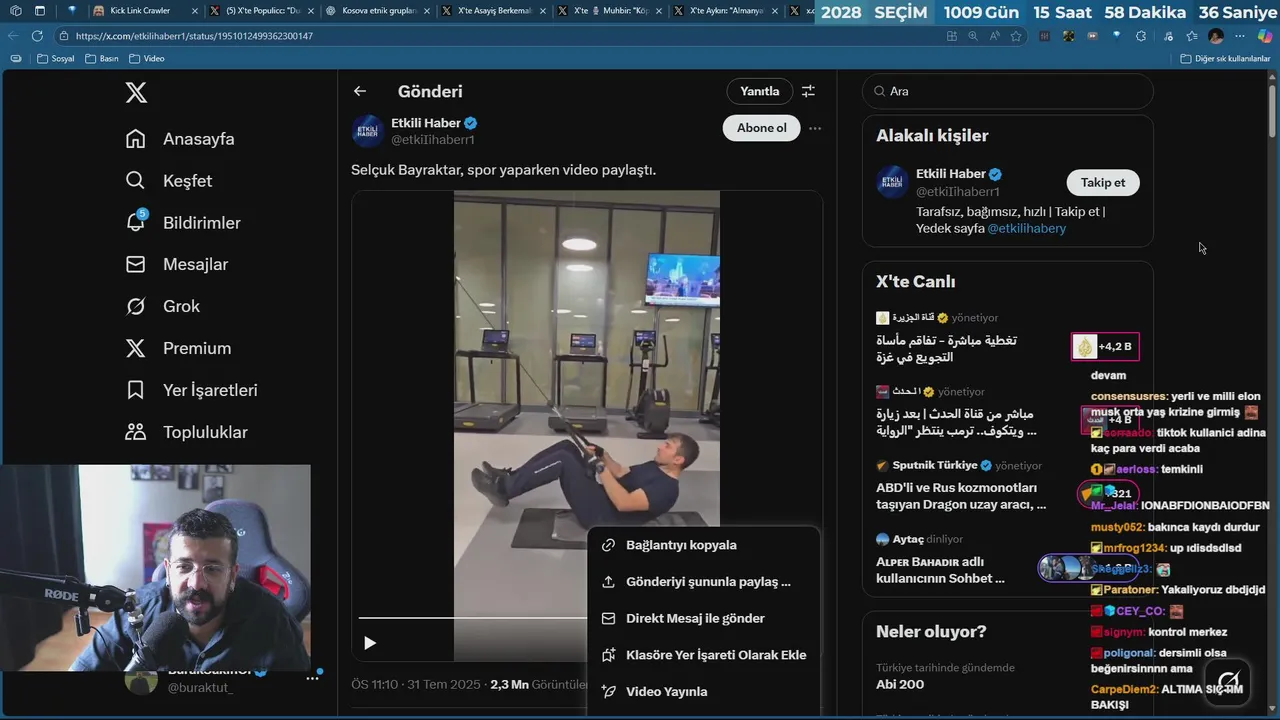
Task: Select Bağlantıyı kopyala menu item
Action: (x=703, y=545)
